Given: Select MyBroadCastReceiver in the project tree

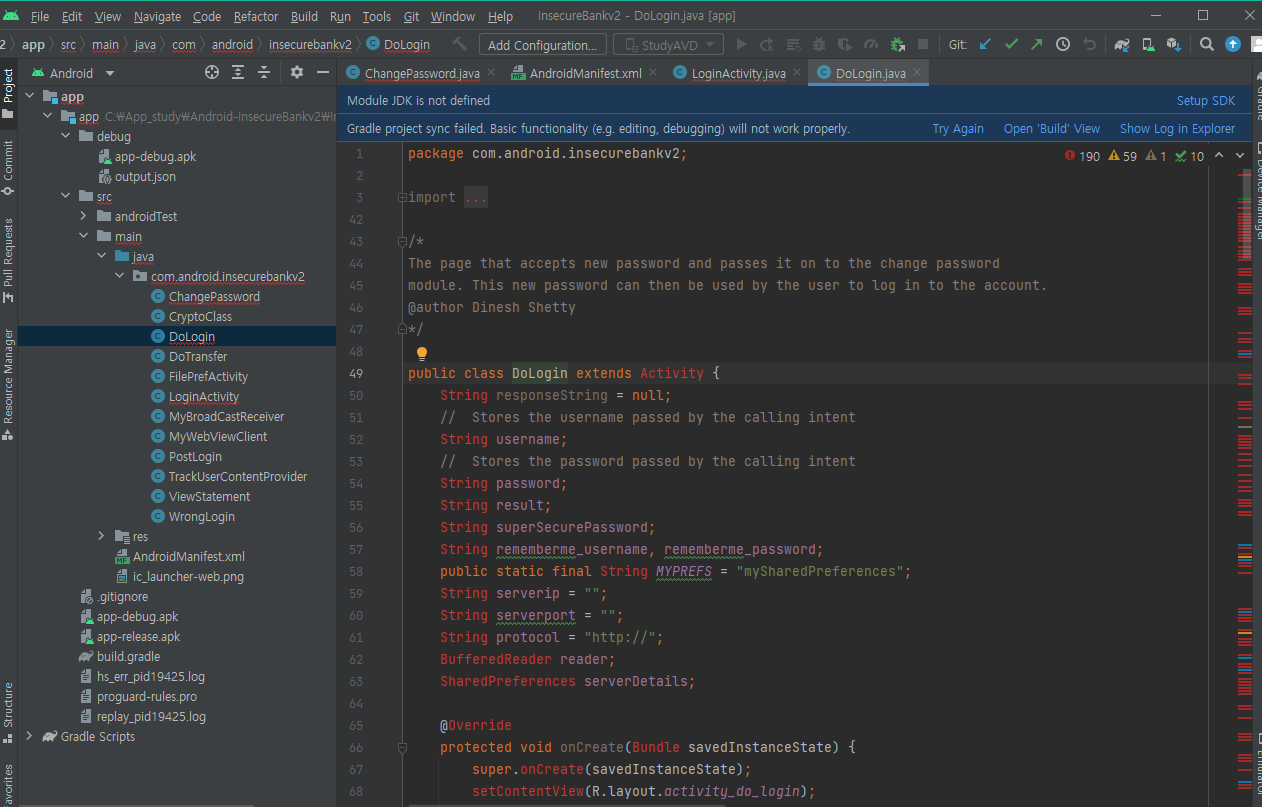Looking at the screenshot, I should coord(226,416).
